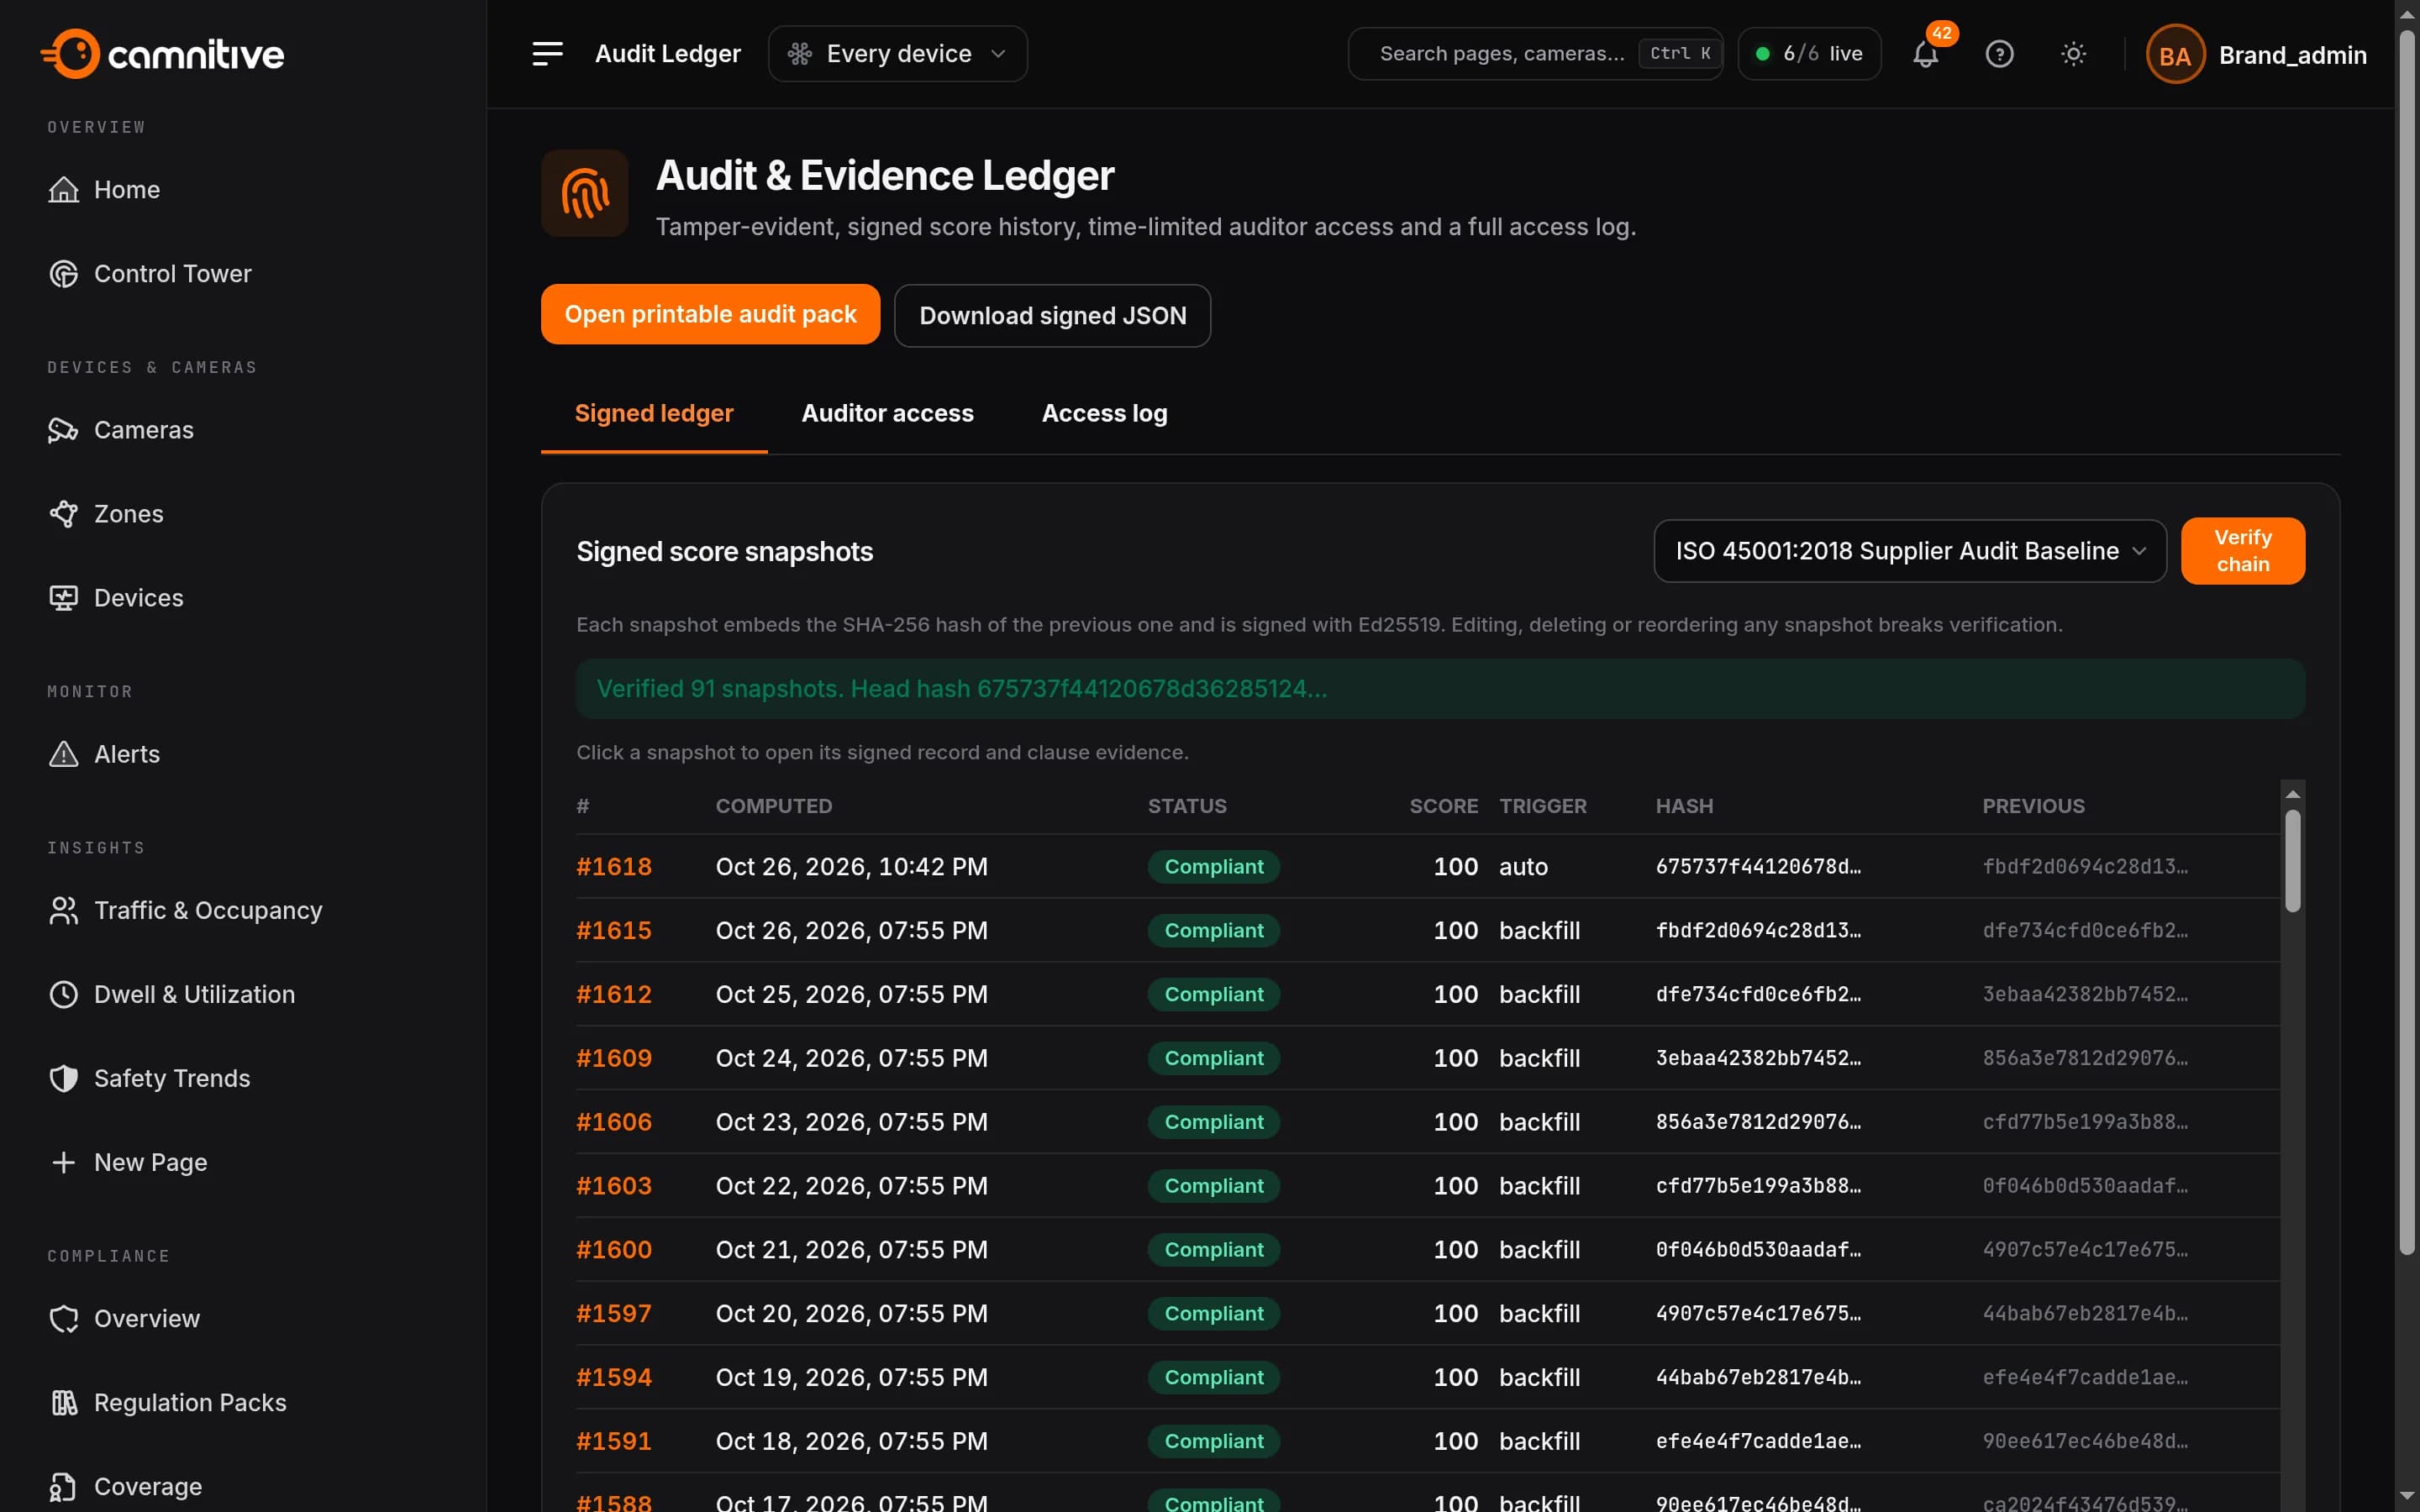Open snapshot #1609

click(613, 1059)
